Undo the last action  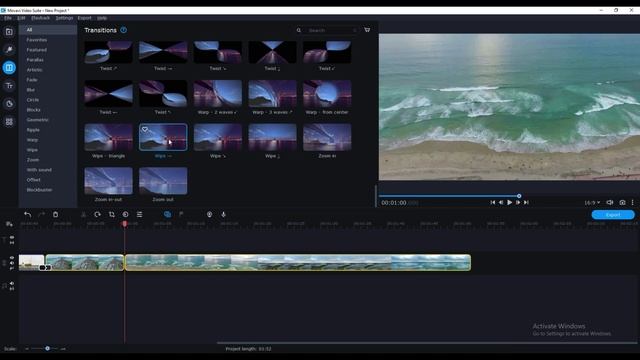[x=27, y=214]
